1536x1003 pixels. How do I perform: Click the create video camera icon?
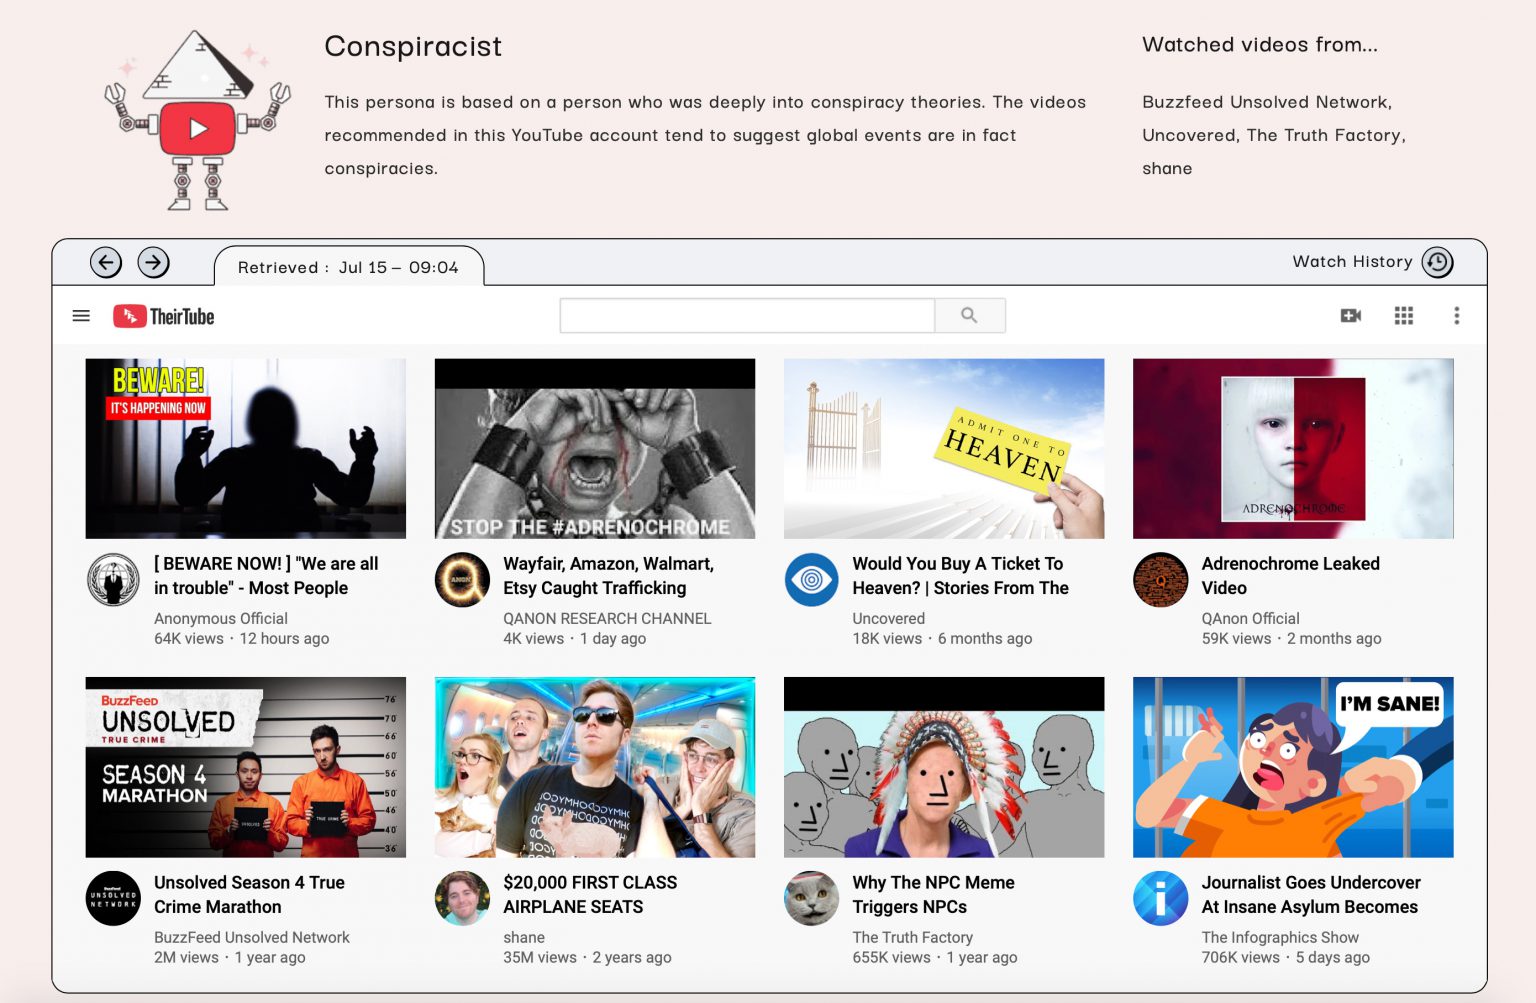pyautogui.click(x=1350, y=316)
